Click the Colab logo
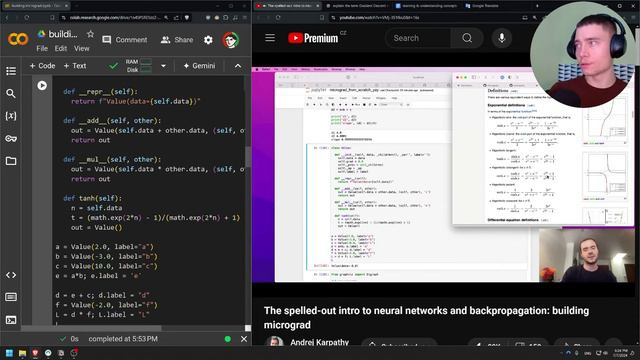This screenshot has width=640, height=360. [18, 39]
